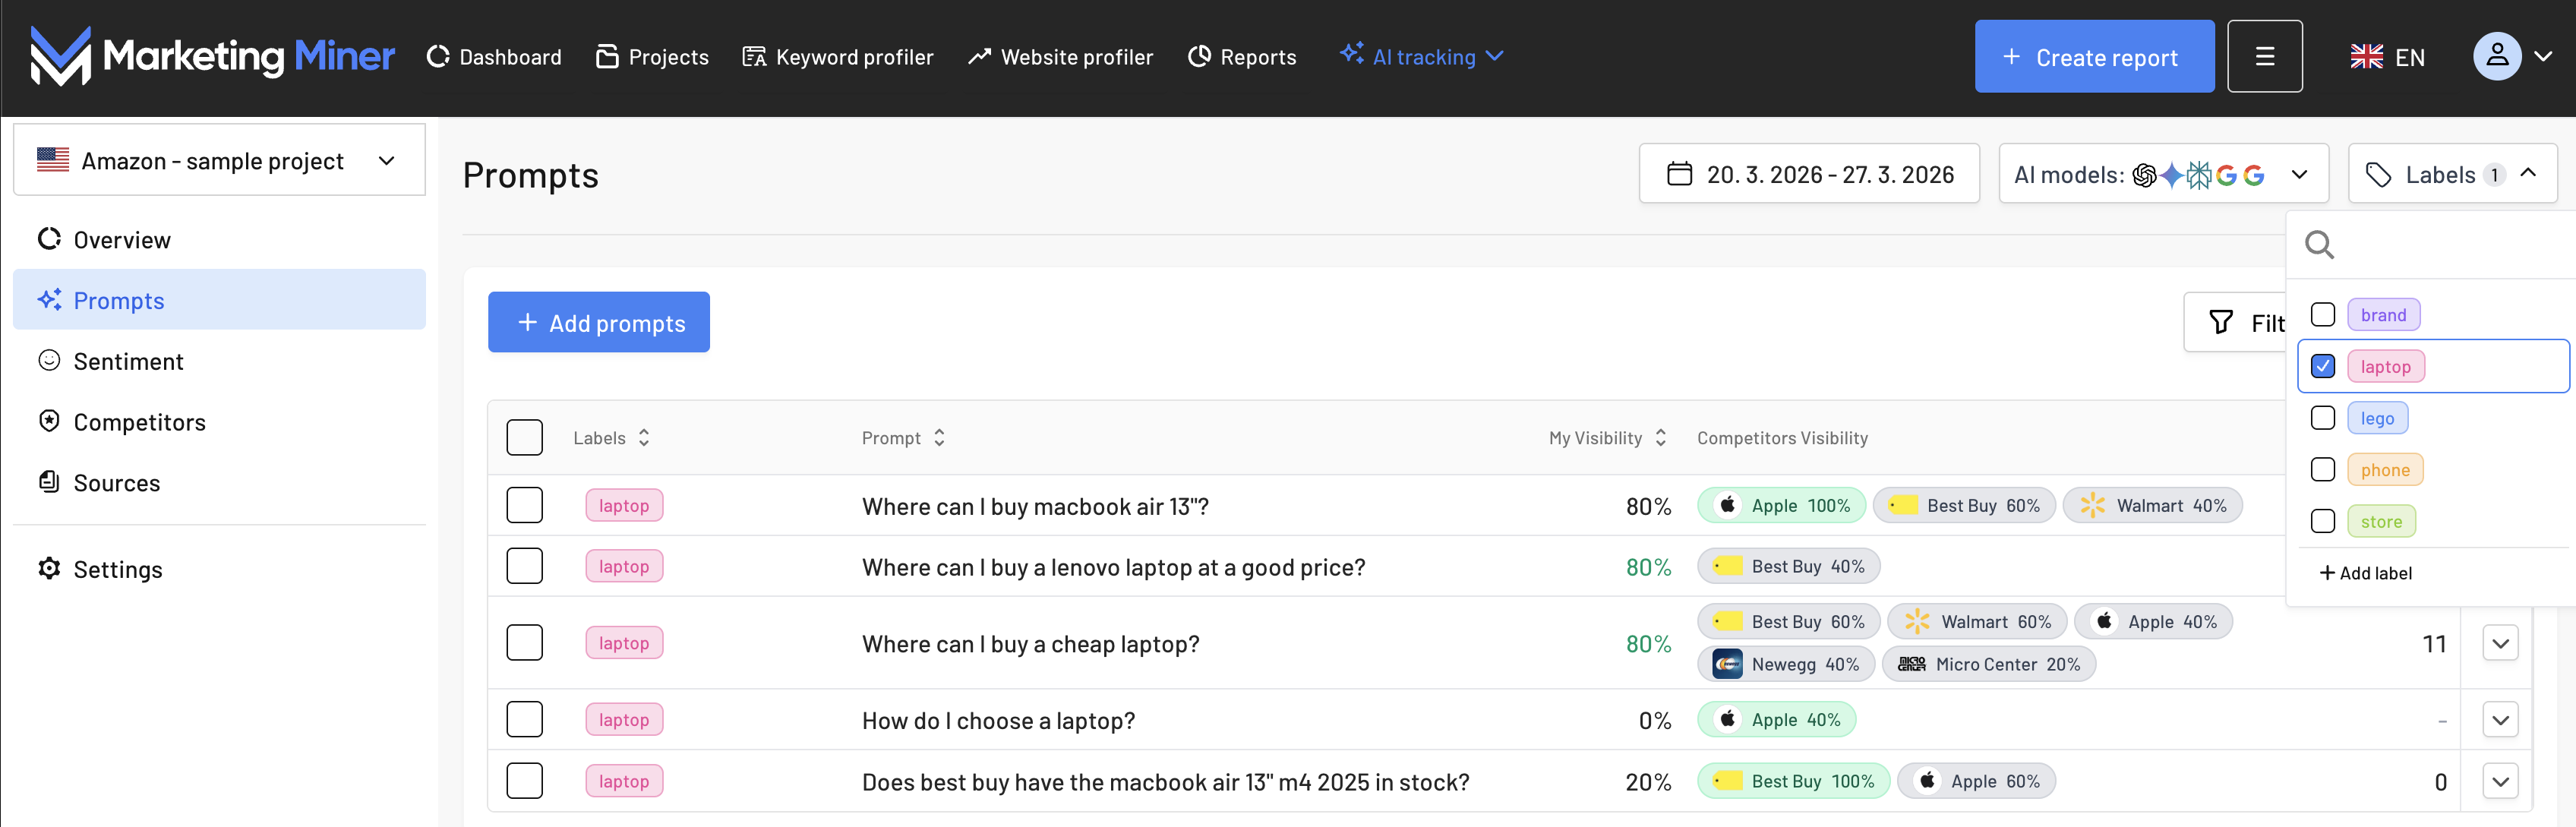Screen dimensions: 2576x827
Task: Click the Marketing Miner logo
Action: pos(212,56)
